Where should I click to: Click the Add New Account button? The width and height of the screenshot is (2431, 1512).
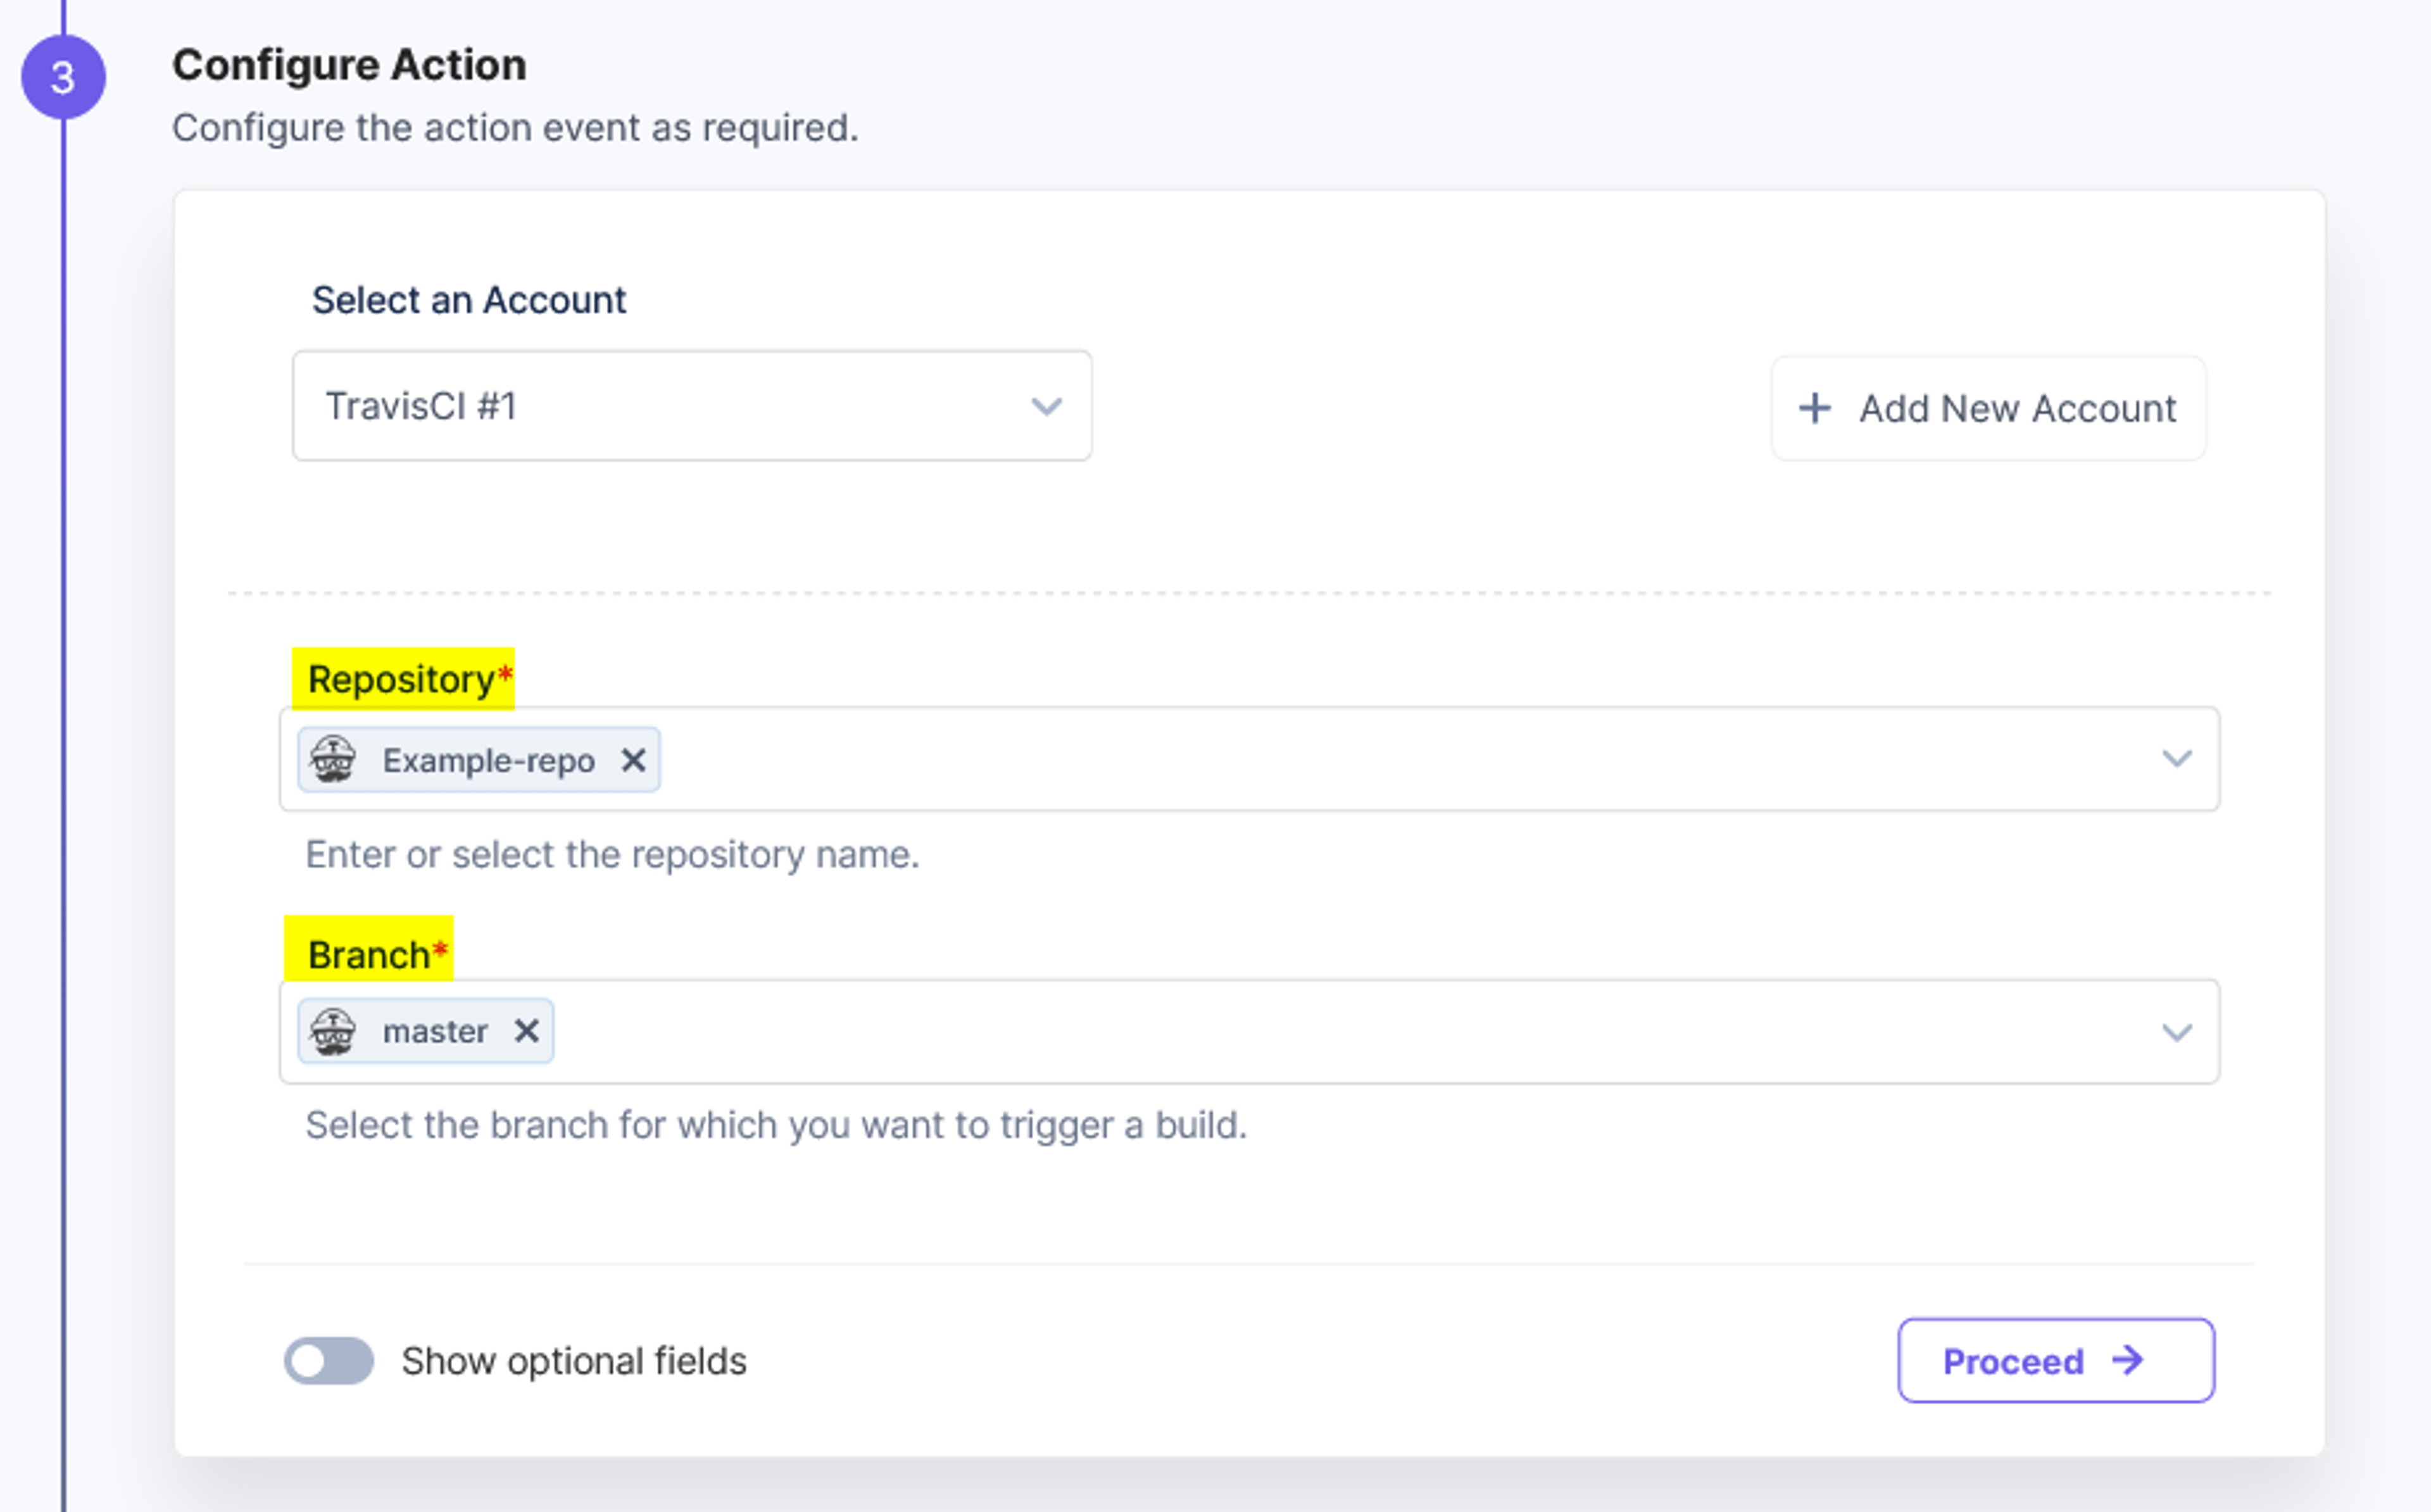pyautogui.click(x=1988, y=408)
